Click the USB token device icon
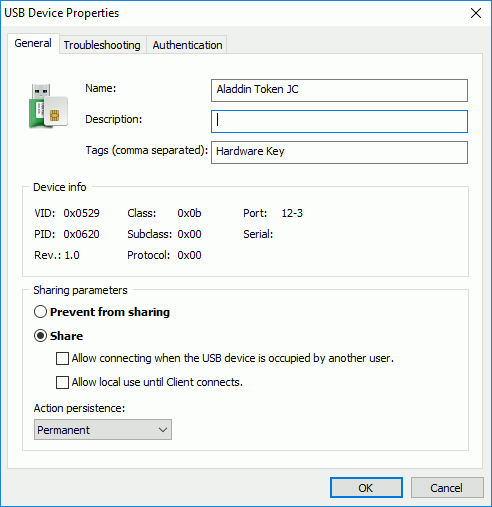Screen dimensions: 492x507 (x=49, y=106)
